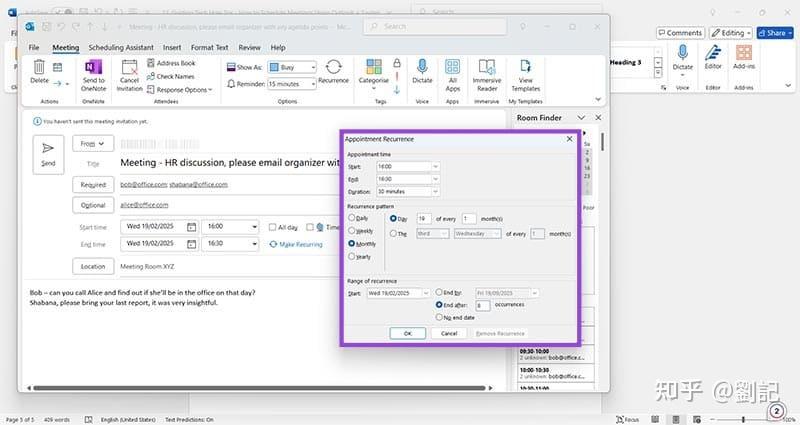Click the Make Recurring link
The image size is (800, 425).
296,244
